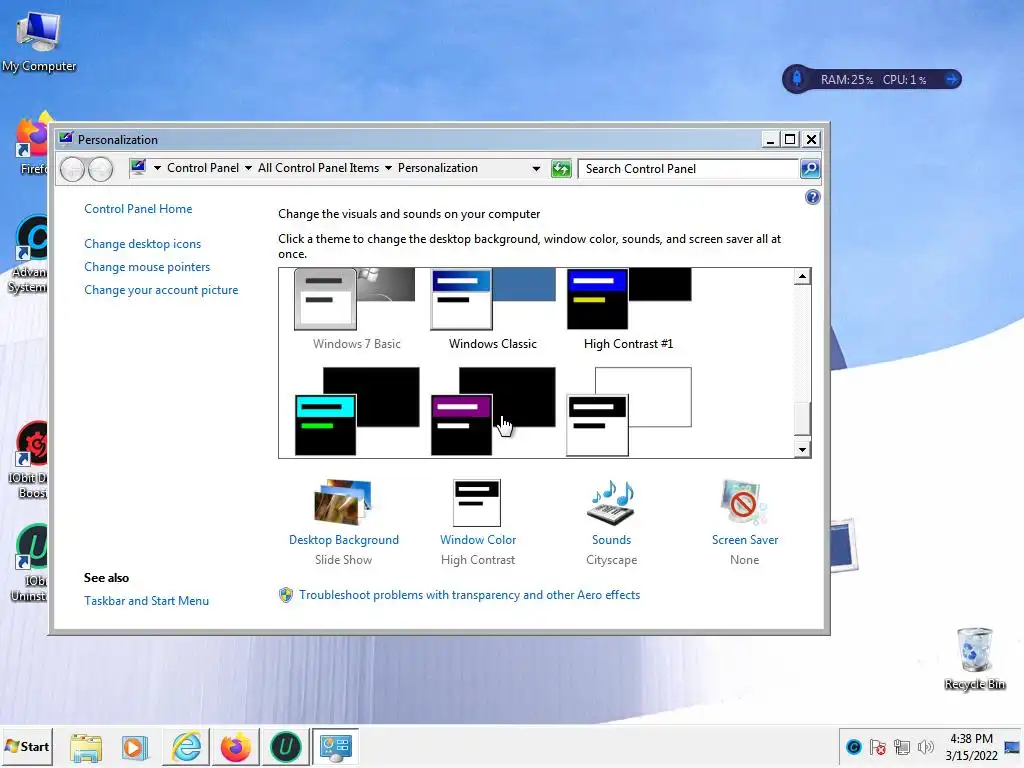Select the cyan and green high contrast theme
Image resolution: width=1024 pixels, height=768 pixels.
coord(357,411)
